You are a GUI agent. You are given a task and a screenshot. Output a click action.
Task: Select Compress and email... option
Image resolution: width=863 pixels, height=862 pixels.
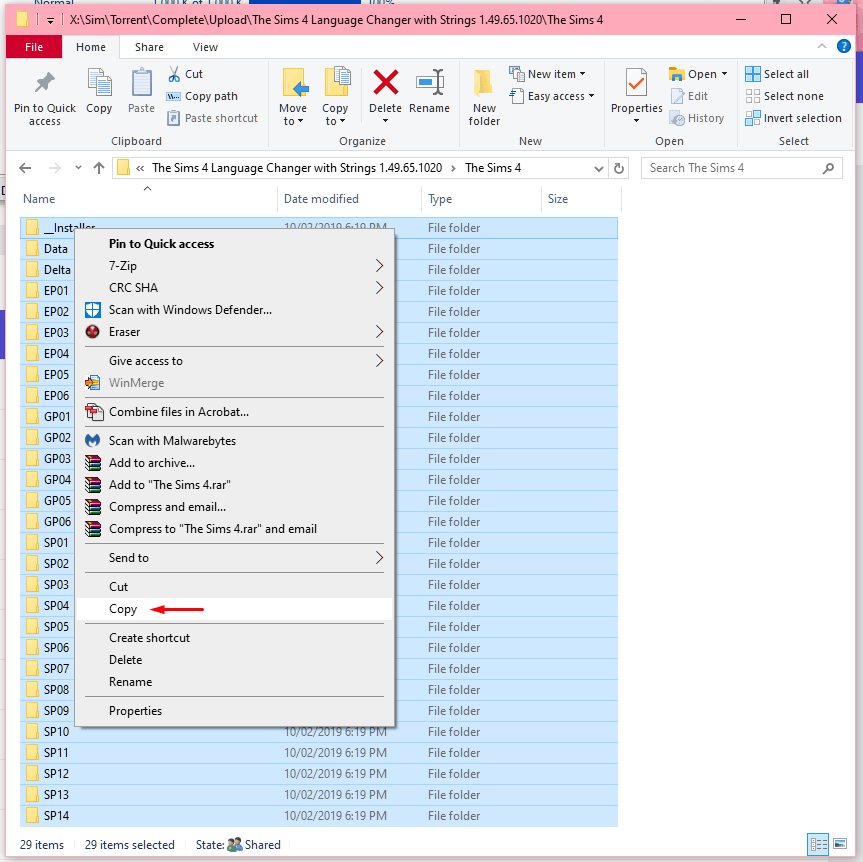tap(234, 507)
